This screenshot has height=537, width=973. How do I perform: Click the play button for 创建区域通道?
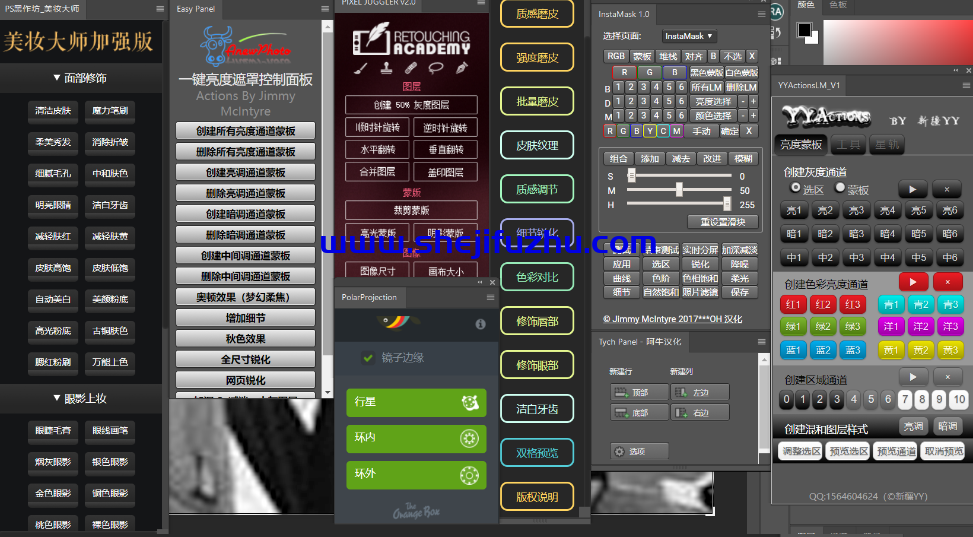tap(913, 376)
